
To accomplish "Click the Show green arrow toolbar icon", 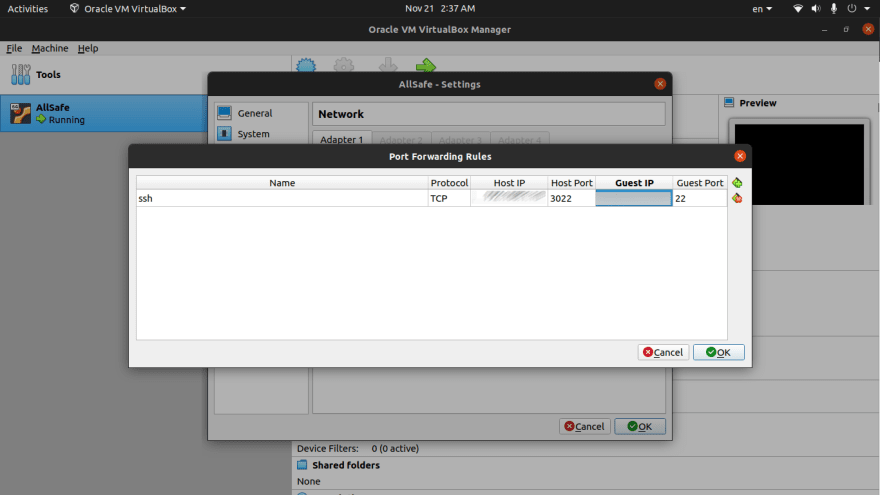I will pyautogui.click(x=426, y=66).
